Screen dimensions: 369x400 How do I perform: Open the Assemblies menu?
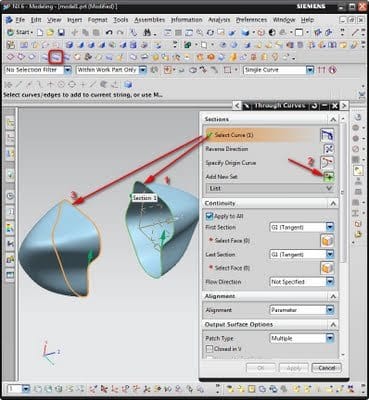[149, 20]
